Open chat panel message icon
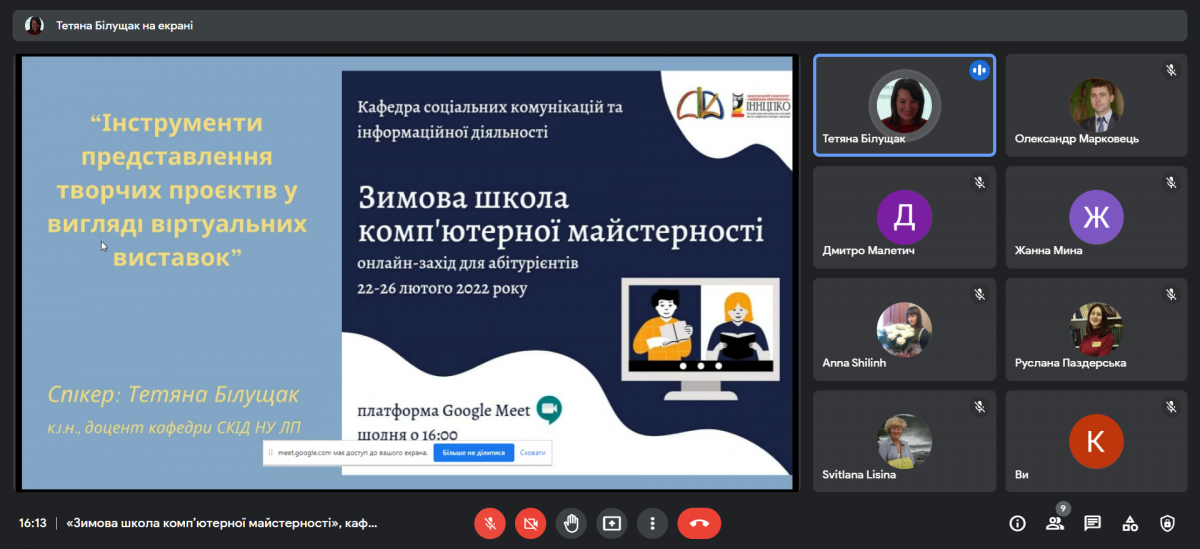Image resolution: width=1200 pixels, height=549 pixels. click(1092, 523)
